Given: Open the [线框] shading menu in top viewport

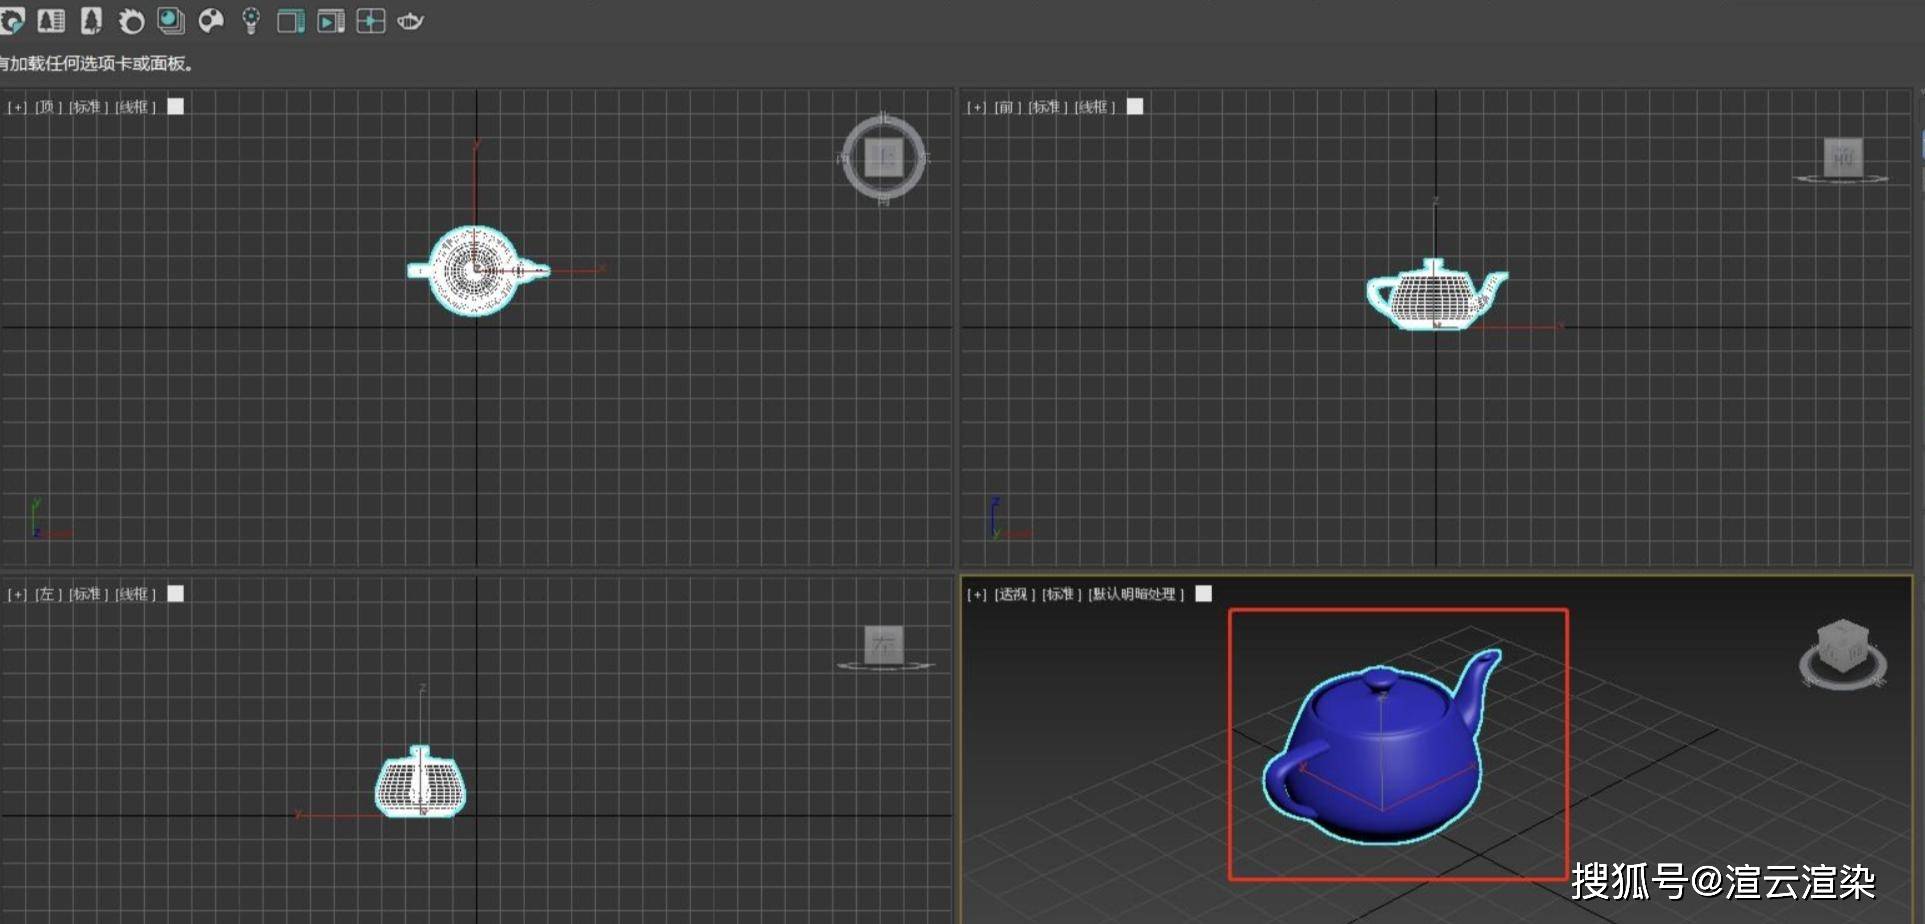Looking at the screenshot, I should [x=135, y=107].
